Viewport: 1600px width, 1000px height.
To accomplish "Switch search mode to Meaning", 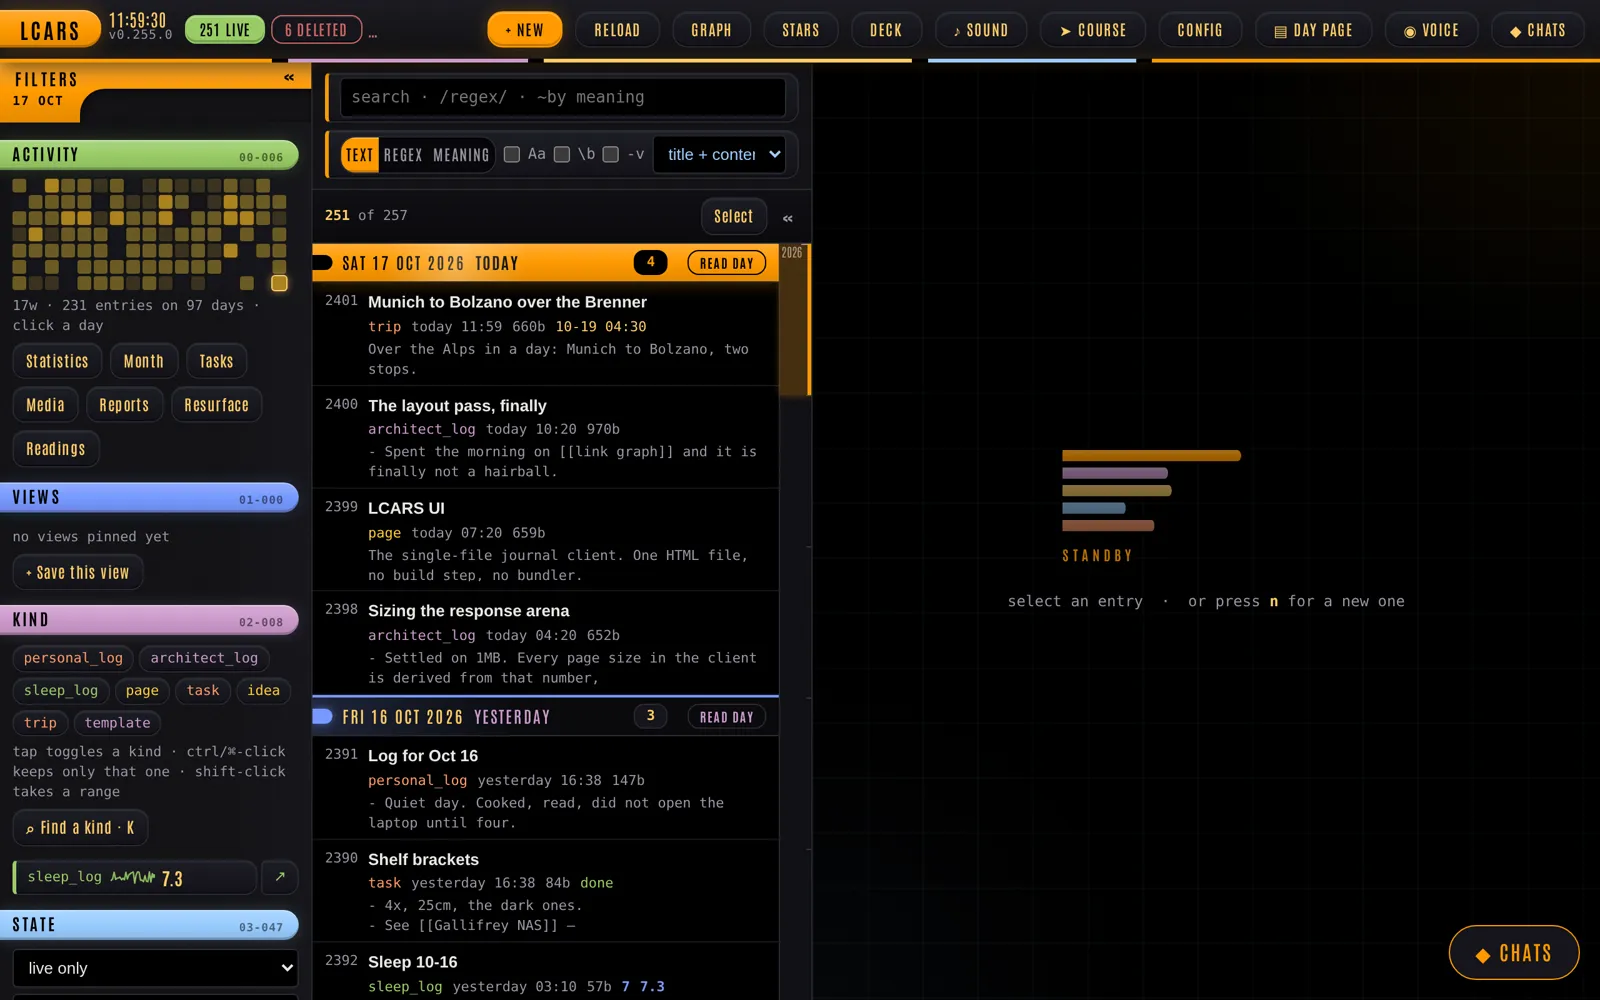I will pos(461,155).
